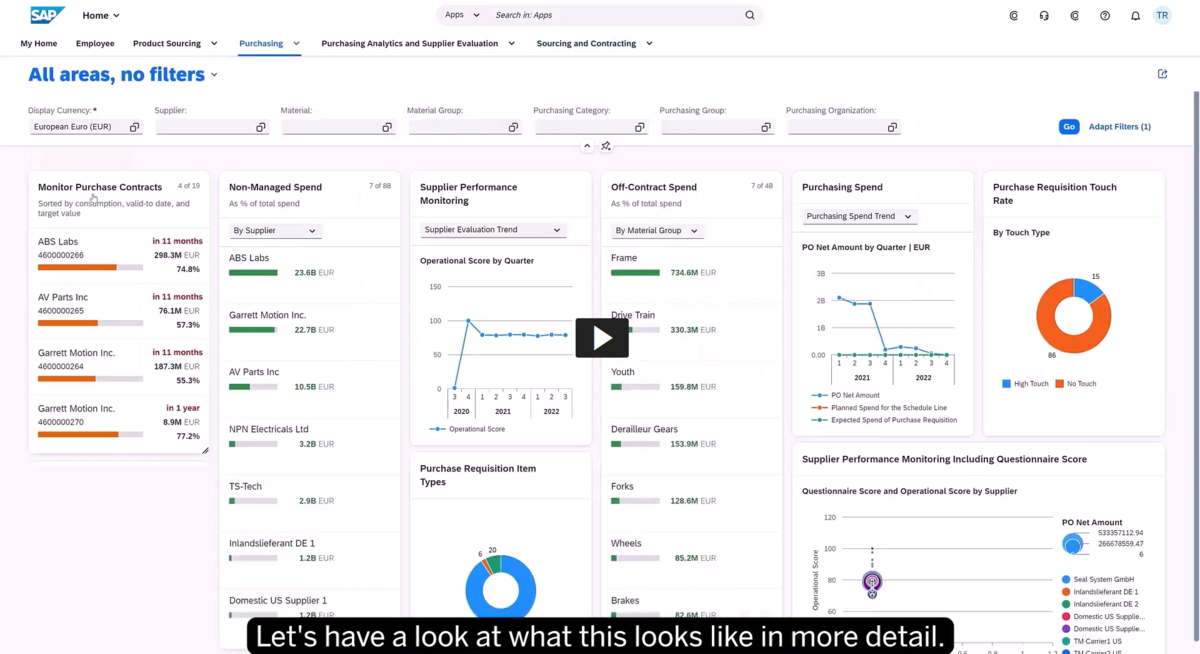1200x654 pixels.
Task: Click the Forks 128.6M EUR row
Action: (692, 493)
